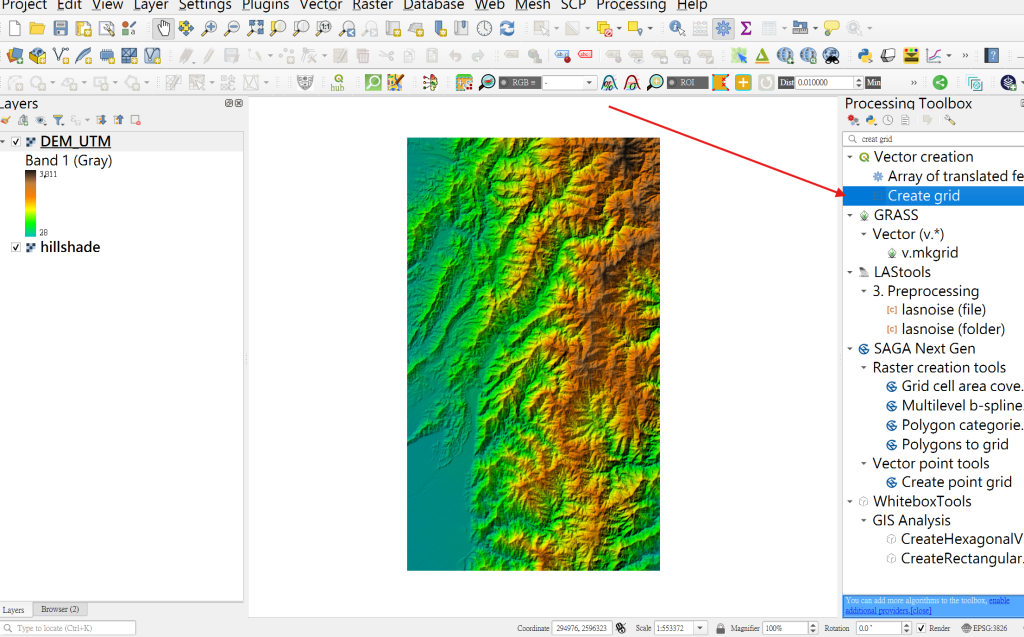Click the EPSG:3826 CRS button
This screenshot has width=1024, height=637.
pyautogui.click(x=984, y=628)
